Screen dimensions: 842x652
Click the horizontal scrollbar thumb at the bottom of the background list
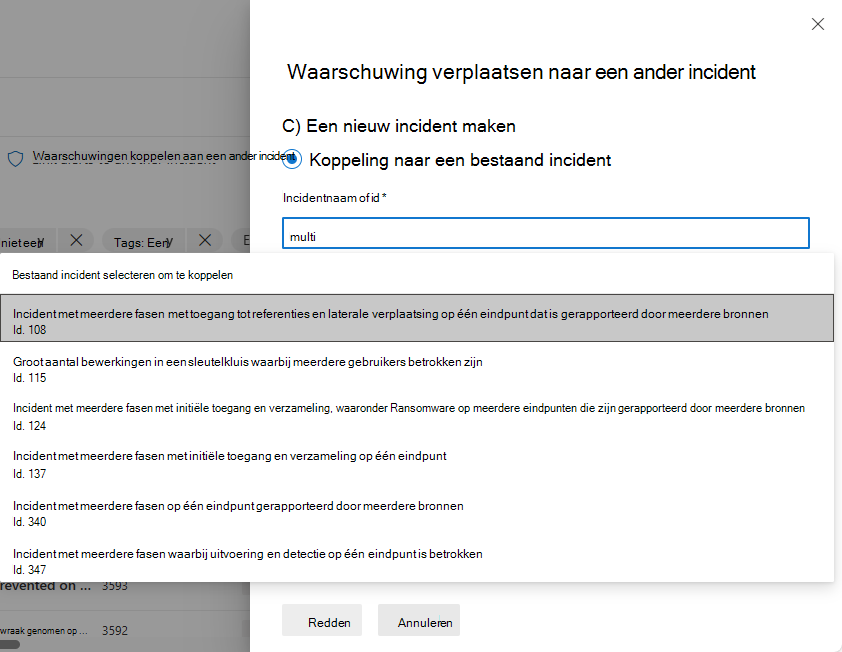click(x=10, y=644)
